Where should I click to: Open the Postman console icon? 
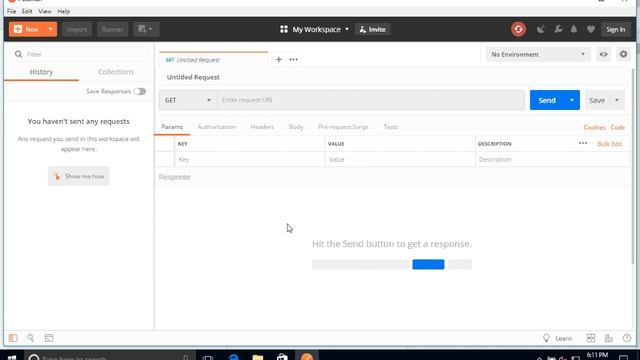coord(49,338)
